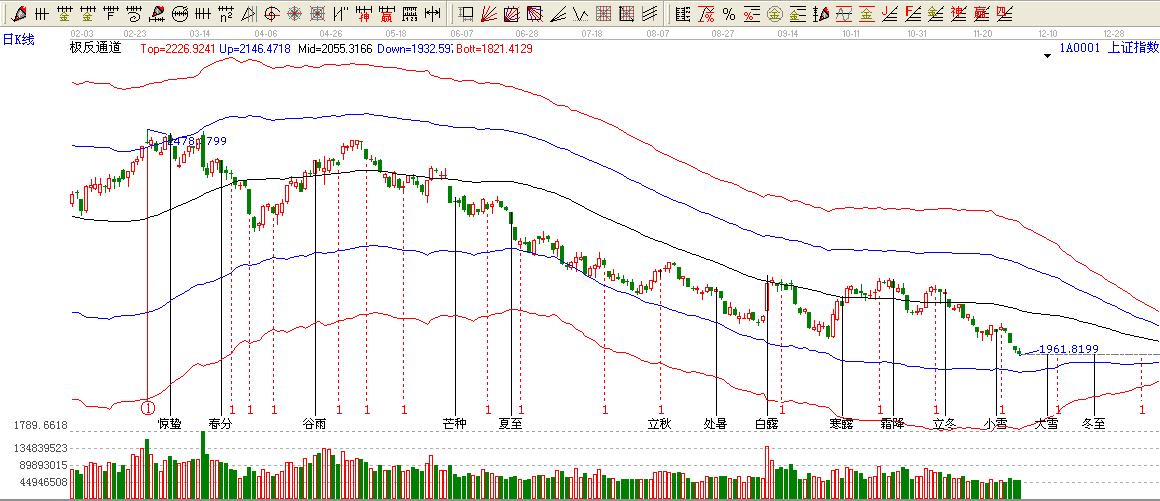Click the 极反通道 indicator name
The height and width of the screenshot is (501, 1160).
click(x=95, y=48)
